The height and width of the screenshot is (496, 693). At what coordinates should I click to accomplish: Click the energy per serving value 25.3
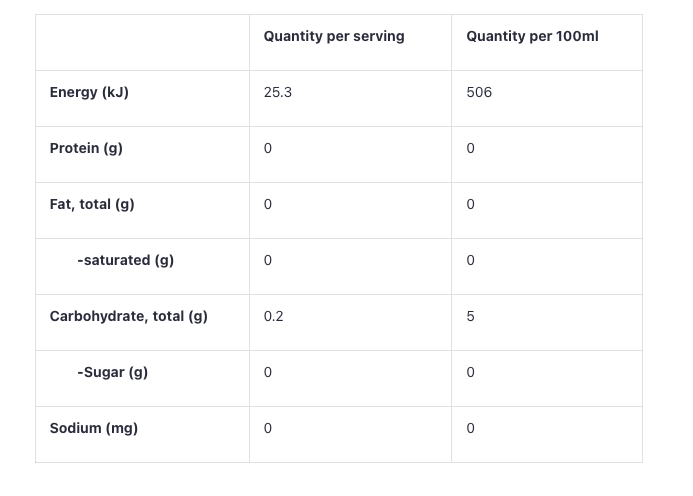coord(278,92)
